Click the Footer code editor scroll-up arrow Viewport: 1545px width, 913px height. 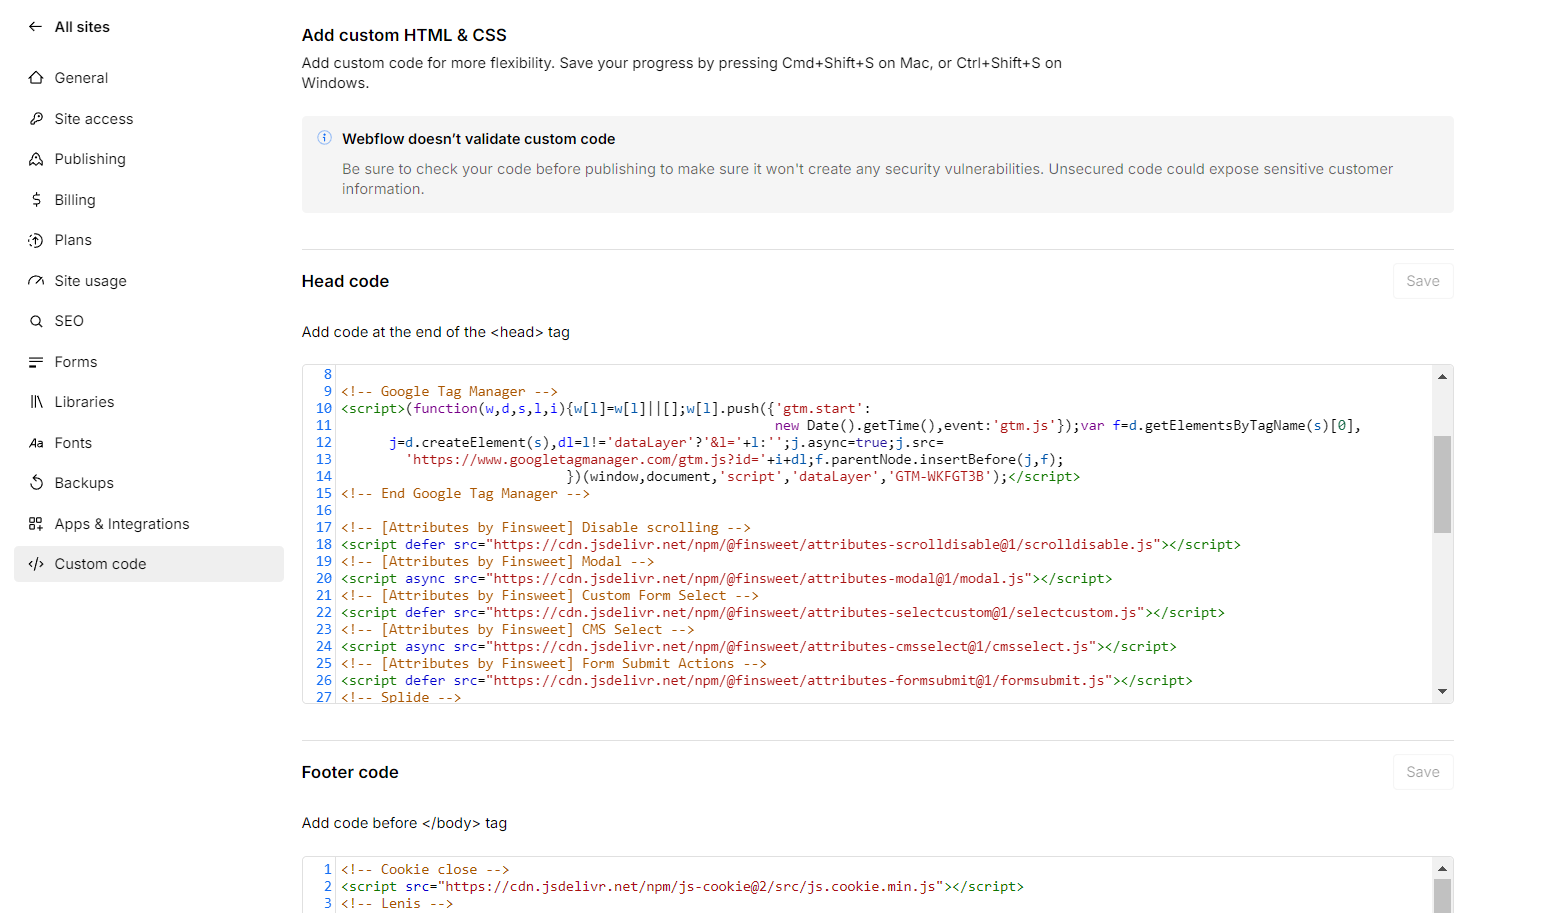1442,868
